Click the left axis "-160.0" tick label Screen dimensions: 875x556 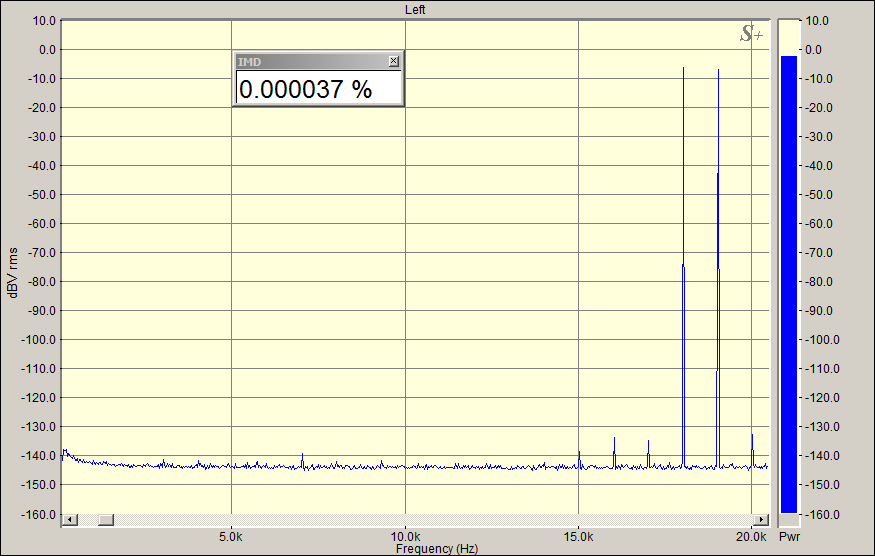click(x=39, y=514)
